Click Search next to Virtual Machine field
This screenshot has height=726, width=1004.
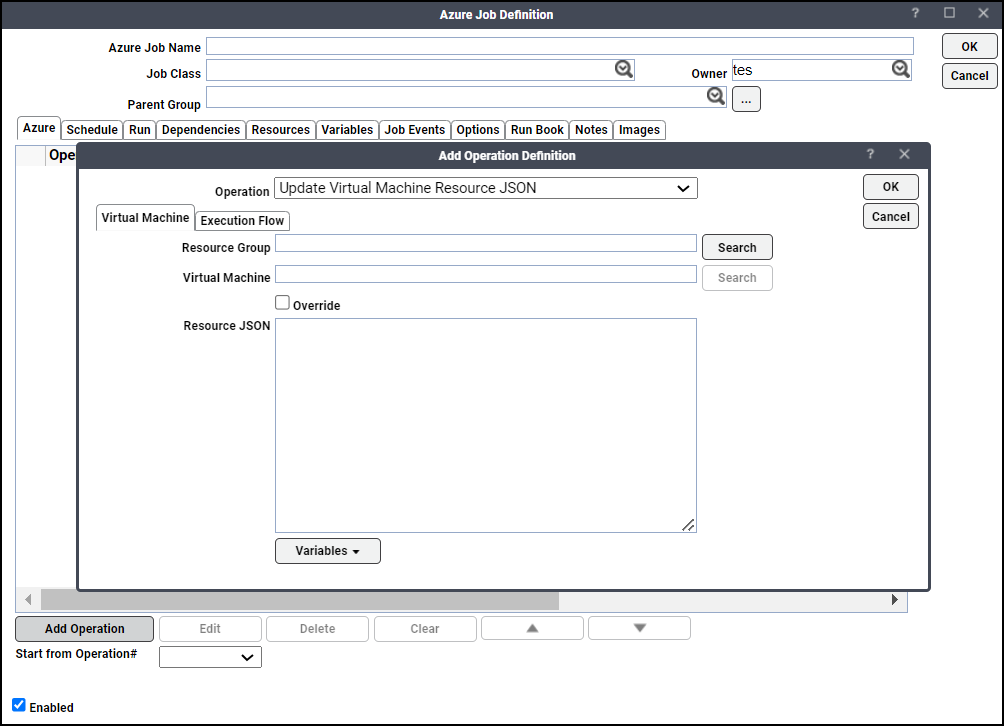pos(737,278)
